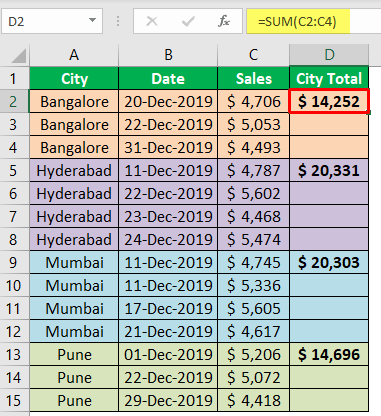Click the Date header cell
The height and width of the screenshot is (416, 381).
pyautogui.click(x=168, y=79)
